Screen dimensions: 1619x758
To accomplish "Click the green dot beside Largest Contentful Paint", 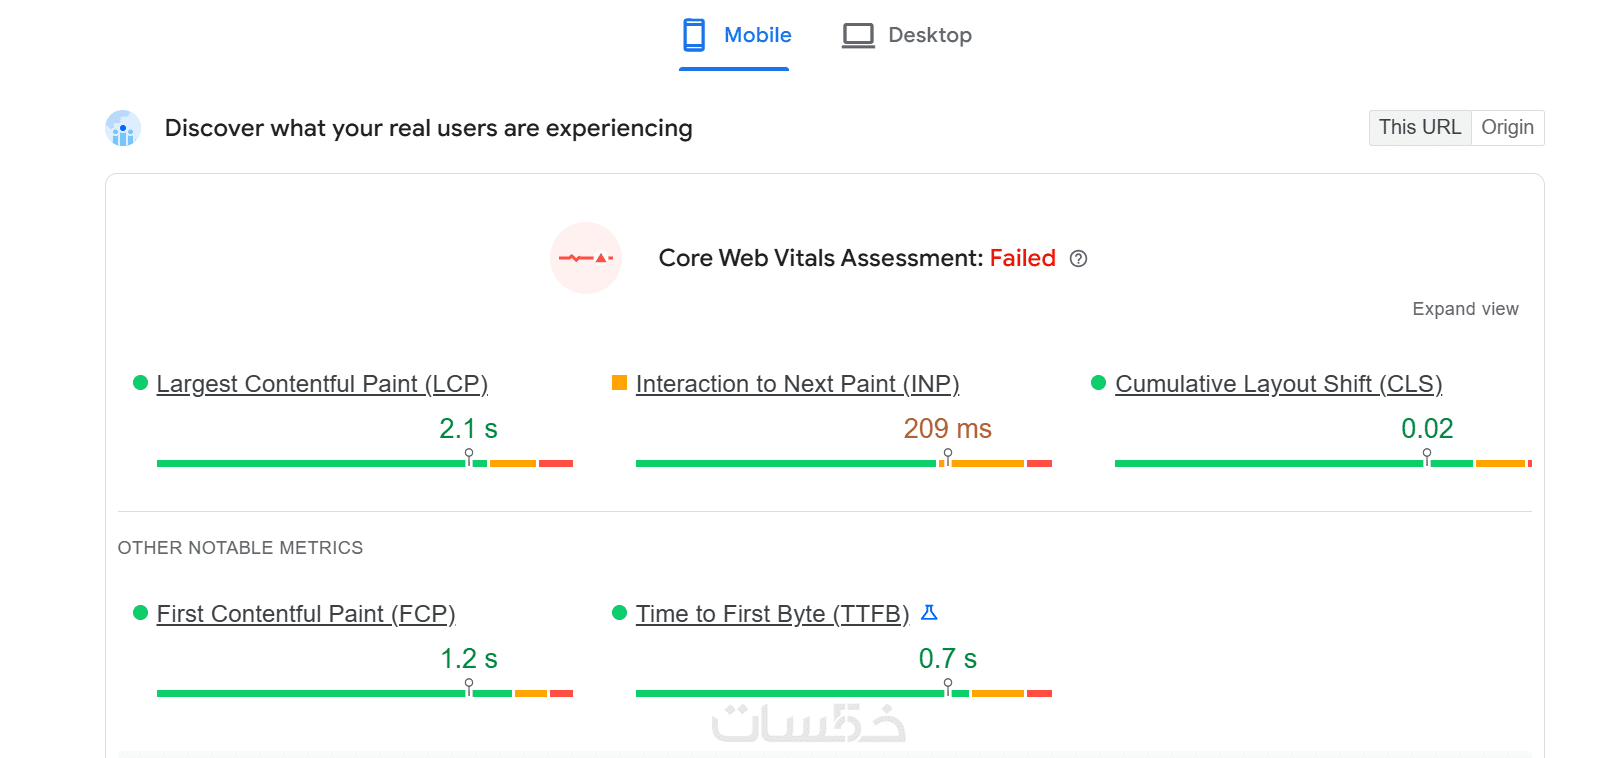I will [141, 383].
